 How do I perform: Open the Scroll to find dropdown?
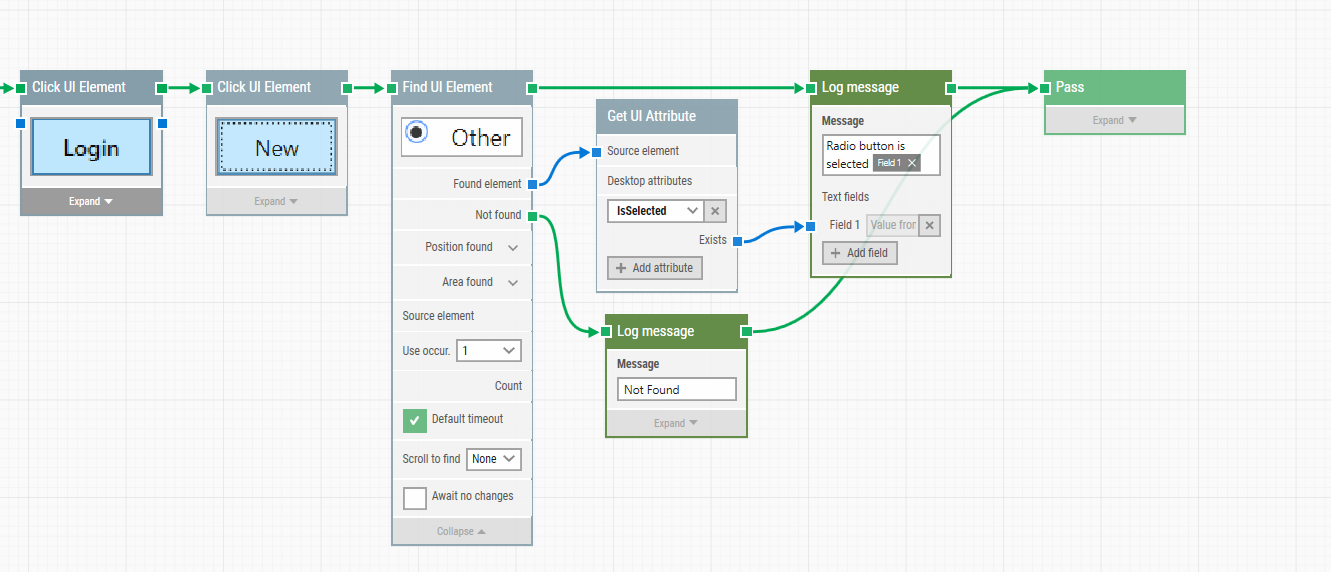(494, 459)
